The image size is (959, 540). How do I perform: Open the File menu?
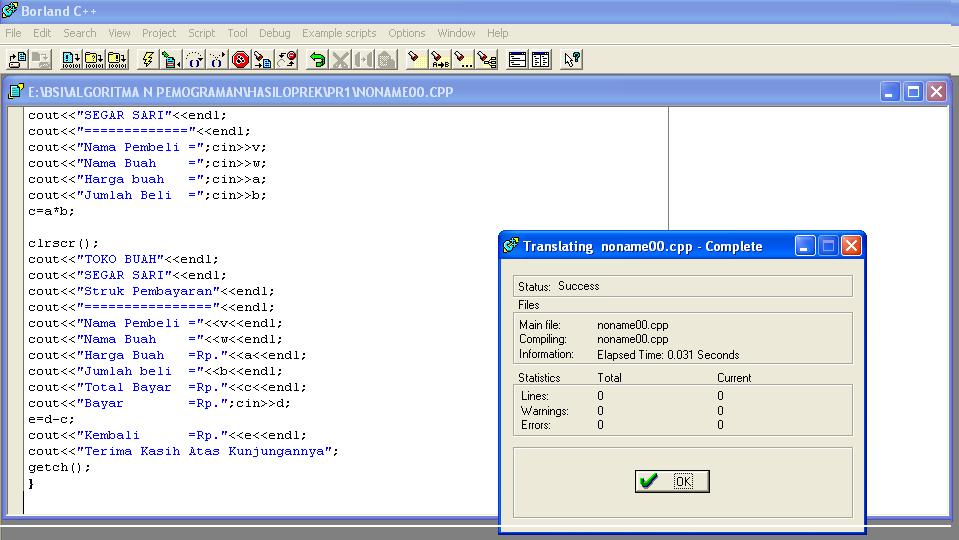click(x=13, y=33)
